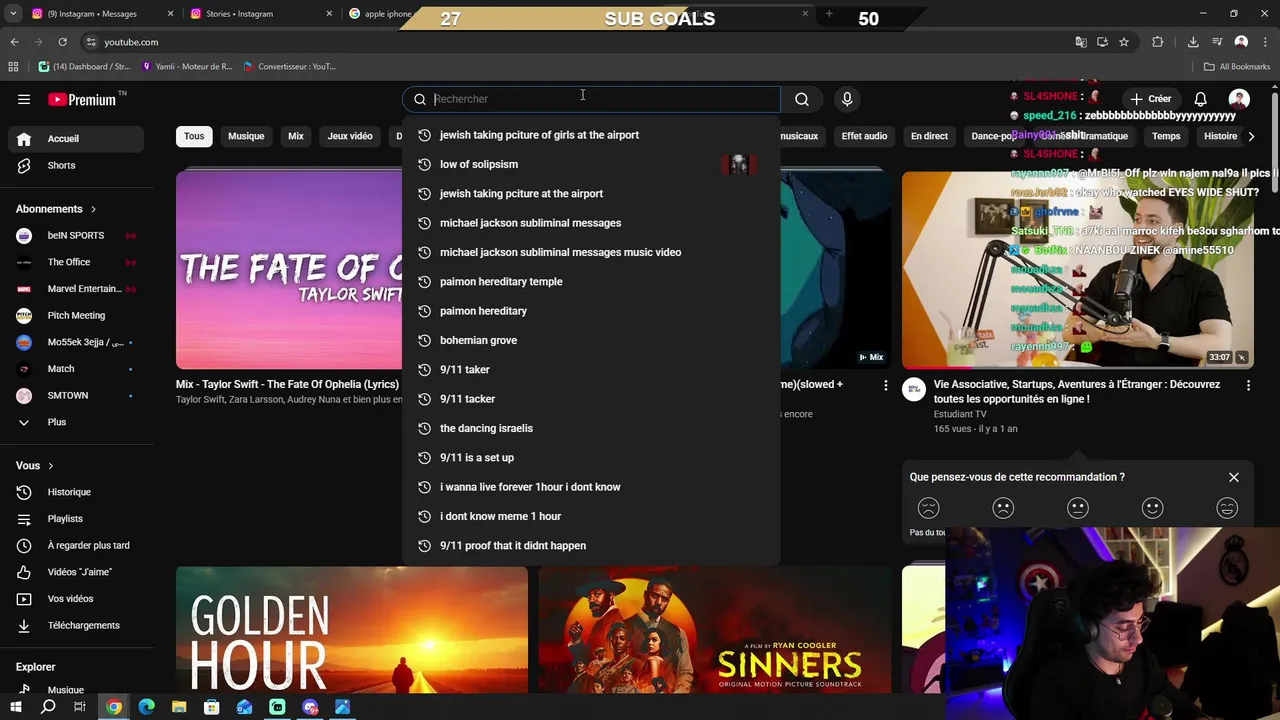Open the account avatar menu
Viewport: 1280px width, 720px height.
point(1239,99)
